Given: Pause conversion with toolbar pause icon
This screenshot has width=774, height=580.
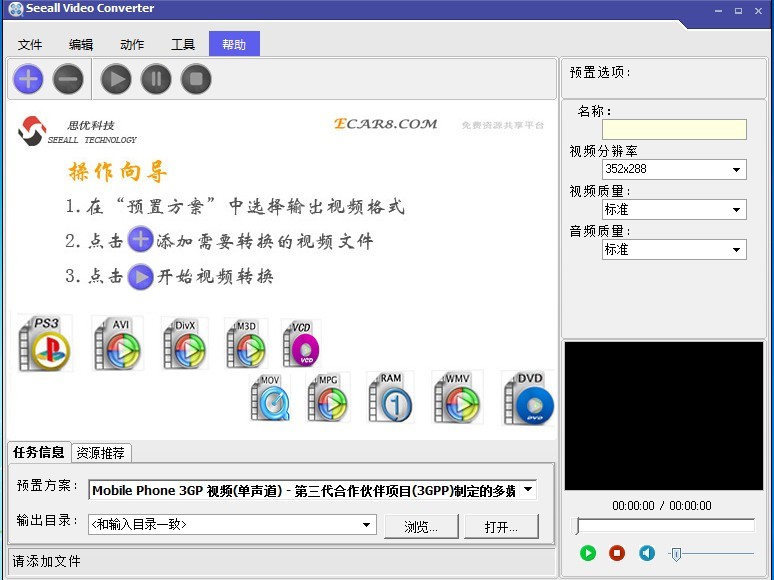Looking at the screenshot, I should (156, 78).
